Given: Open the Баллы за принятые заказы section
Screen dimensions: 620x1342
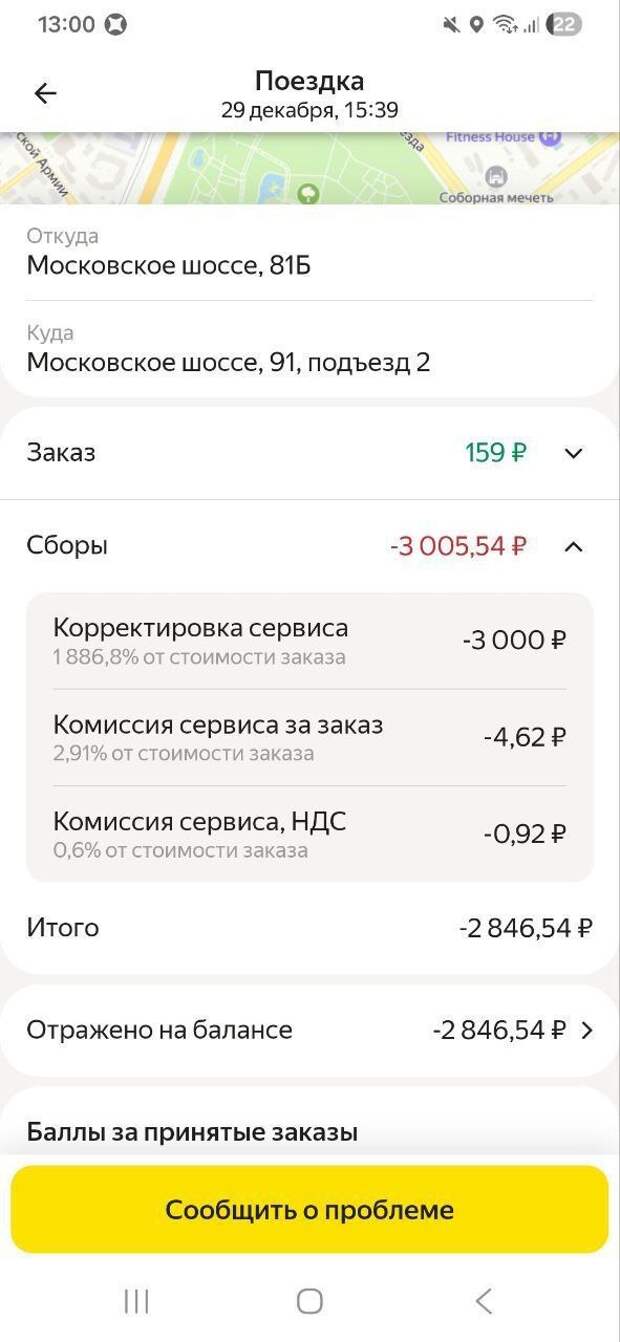Looking at the screenshot, I should coord(192,1133).
